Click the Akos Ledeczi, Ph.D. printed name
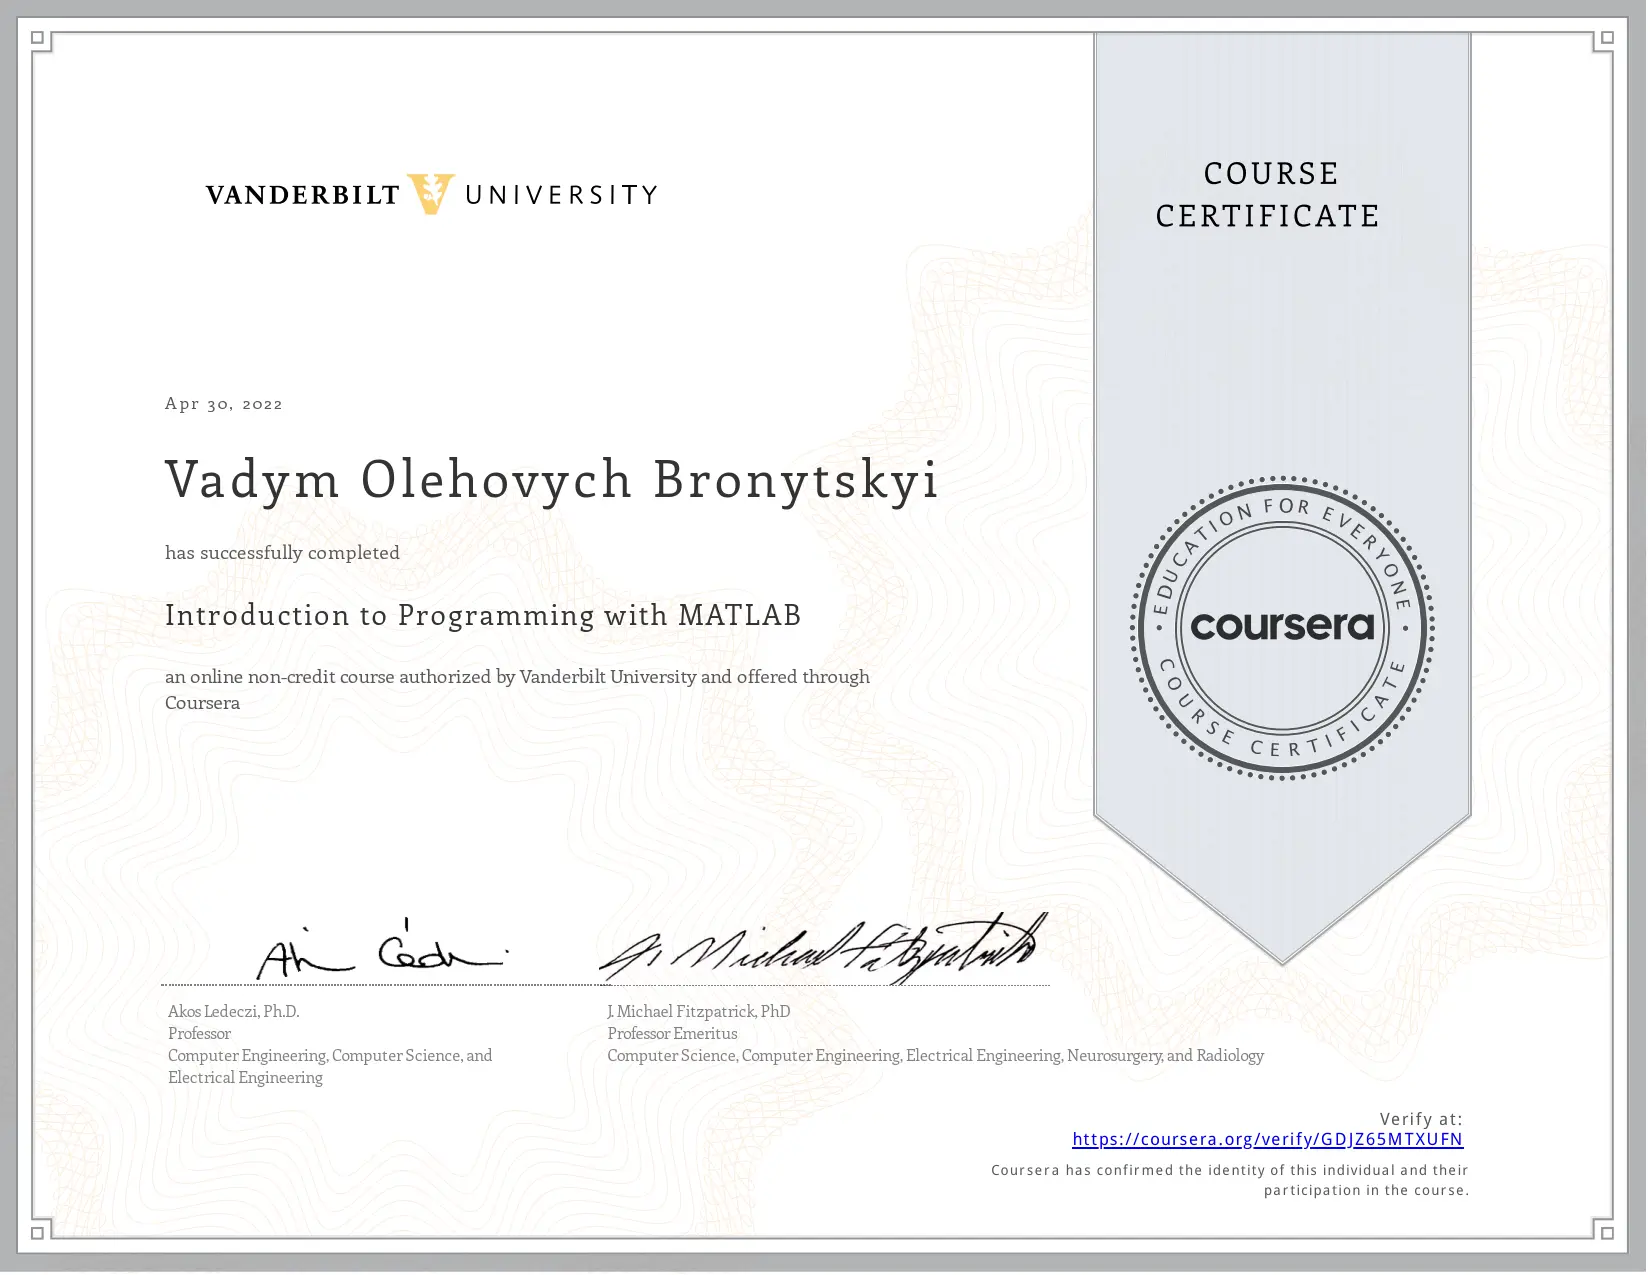The width and height of the screenshot is (1650, 1275). pyautogui.click(x=234, y=1011)
